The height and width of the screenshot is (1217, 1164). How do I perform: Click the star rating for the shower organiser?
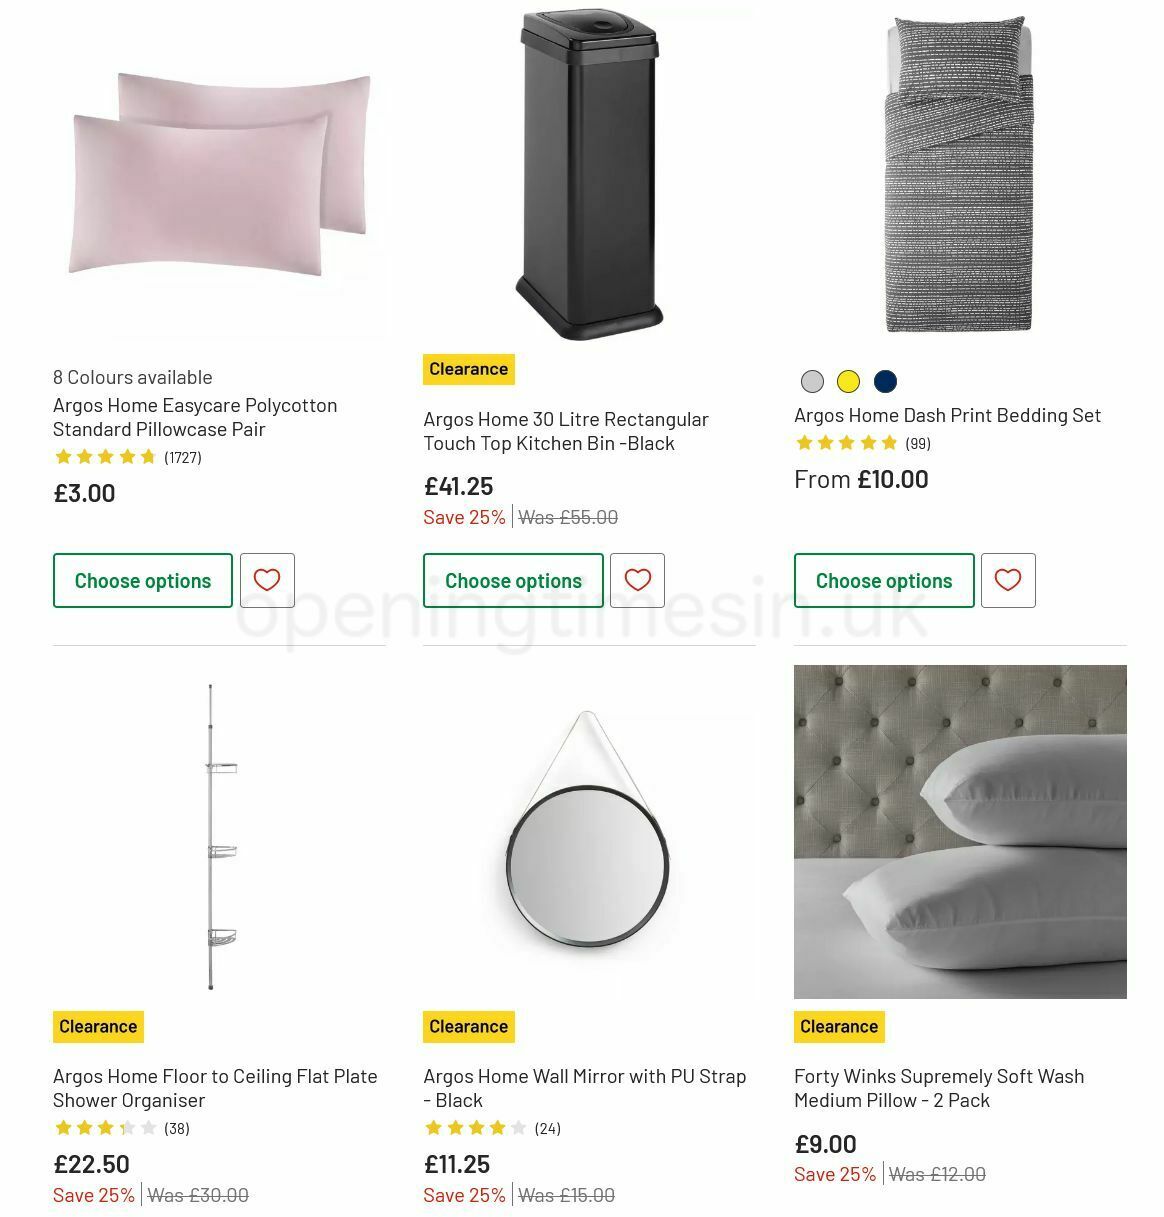coord(105,1127)
